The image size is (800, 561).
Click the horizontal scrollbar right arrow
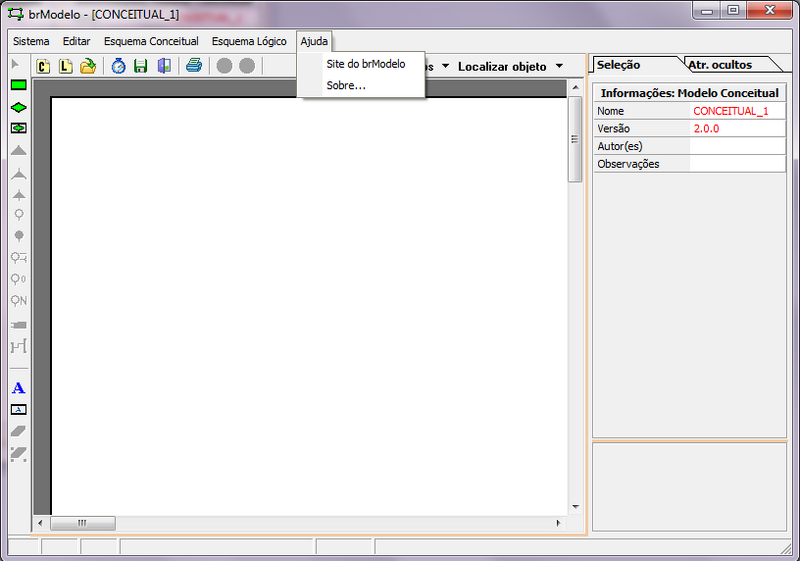point(558,523)
